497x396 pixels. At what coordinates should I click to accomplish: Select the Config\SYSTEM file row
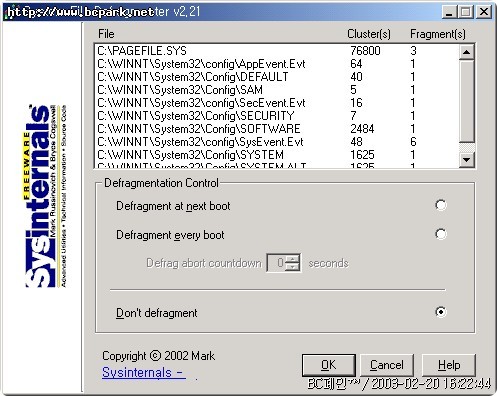tap(277, 155)
